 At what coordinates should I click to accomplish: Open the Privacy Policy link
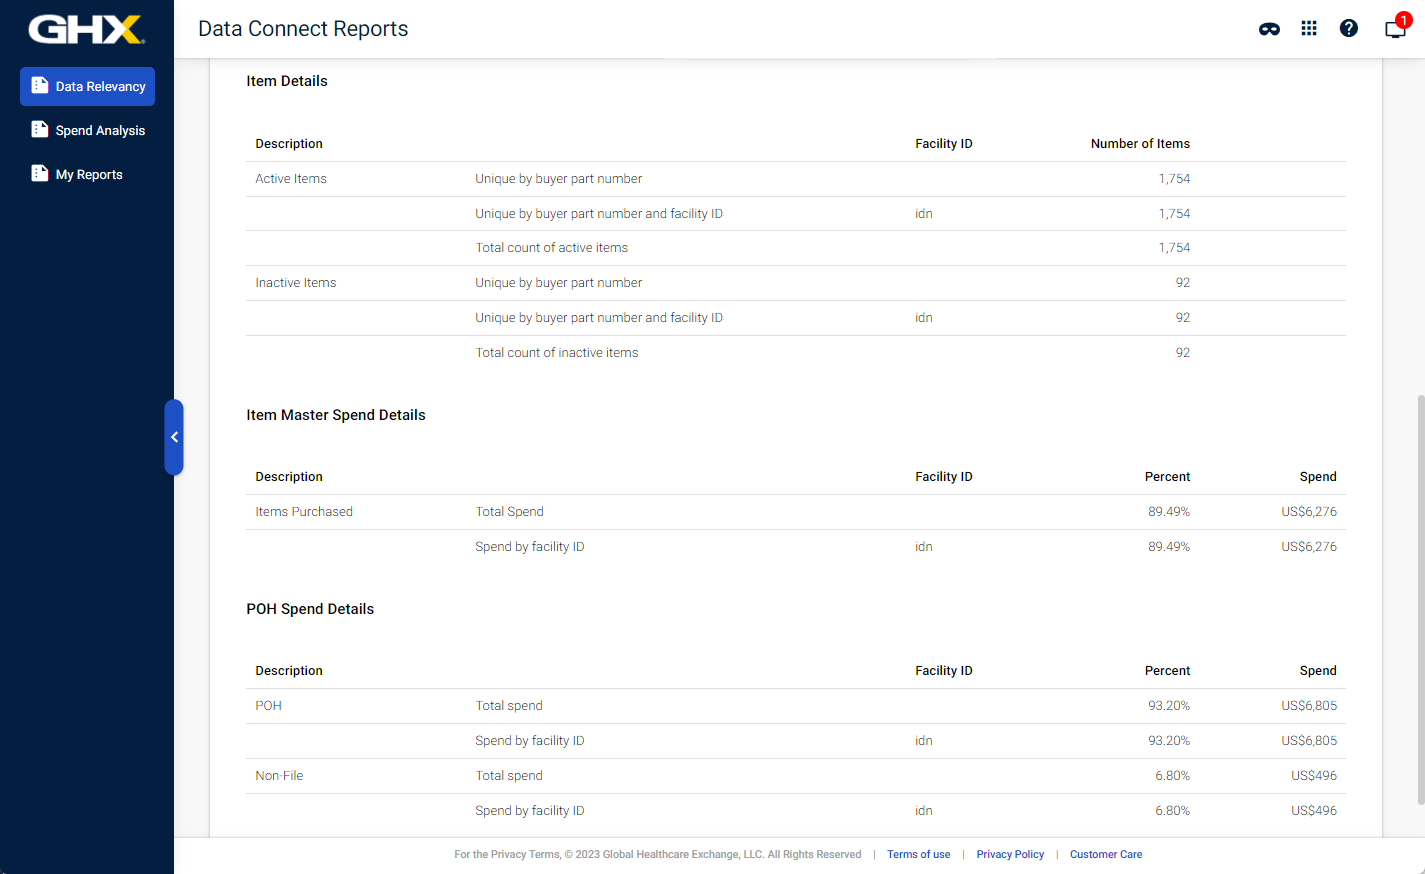pos(1010,855)
